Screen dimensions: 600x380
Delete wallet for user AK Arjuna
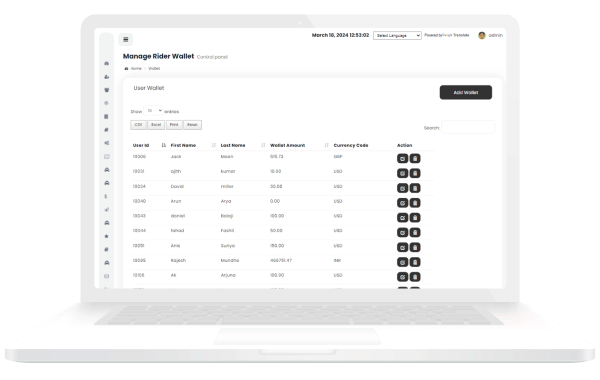click(x=415, y=277)
